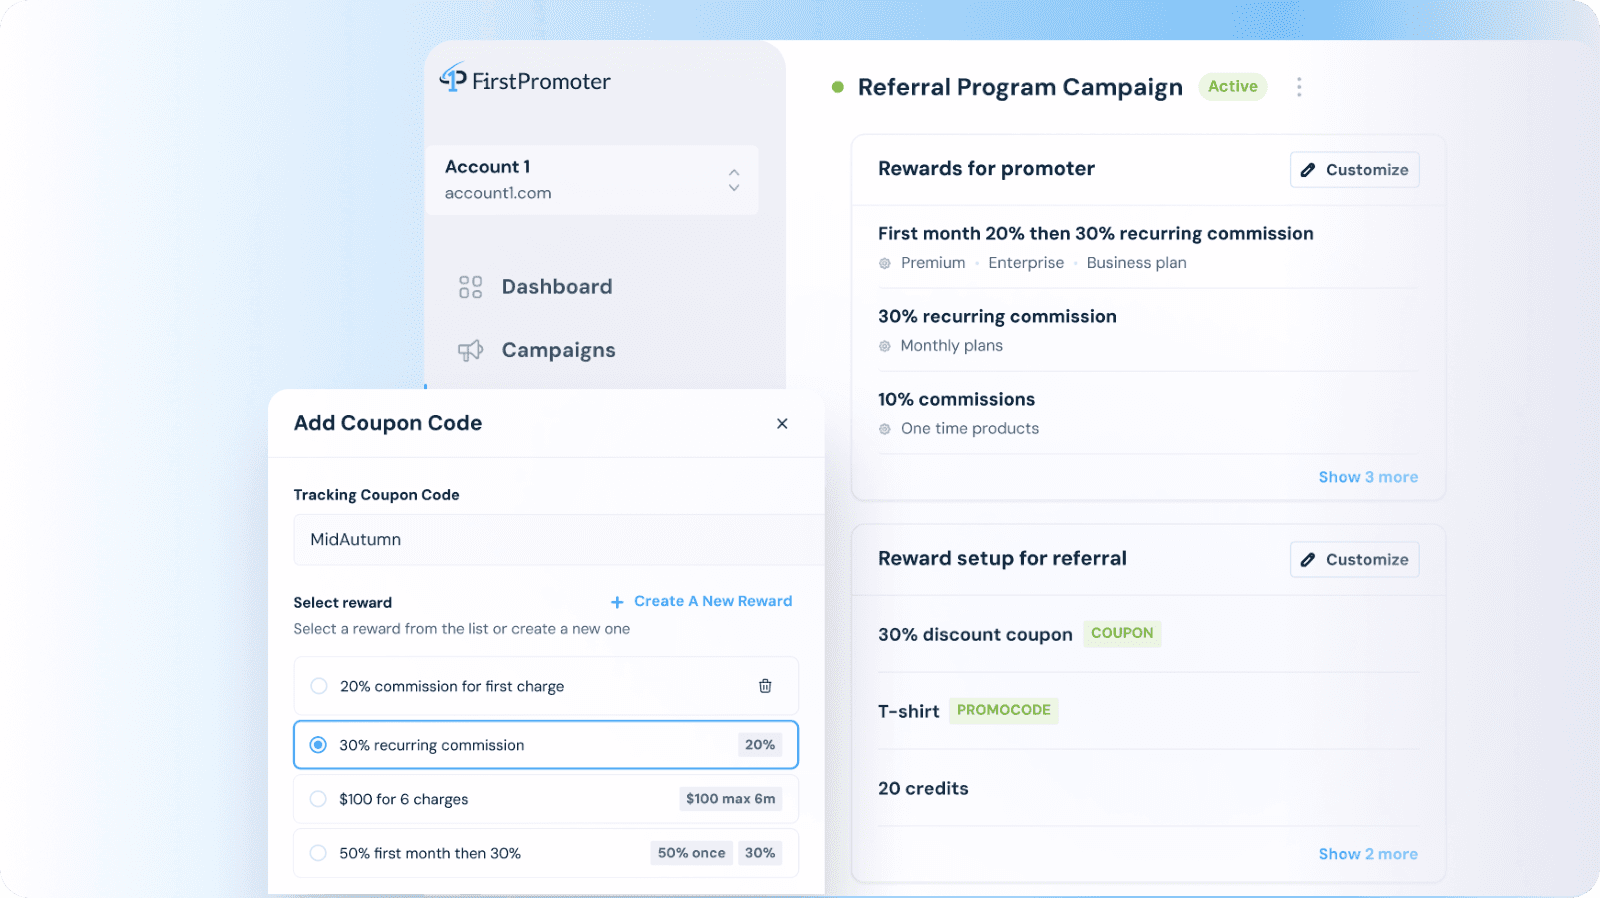Image resolution: width=1600 pixels, height=898 pixels.
Task: Click the FirstPromoter logo
Action: click(525, 79)
